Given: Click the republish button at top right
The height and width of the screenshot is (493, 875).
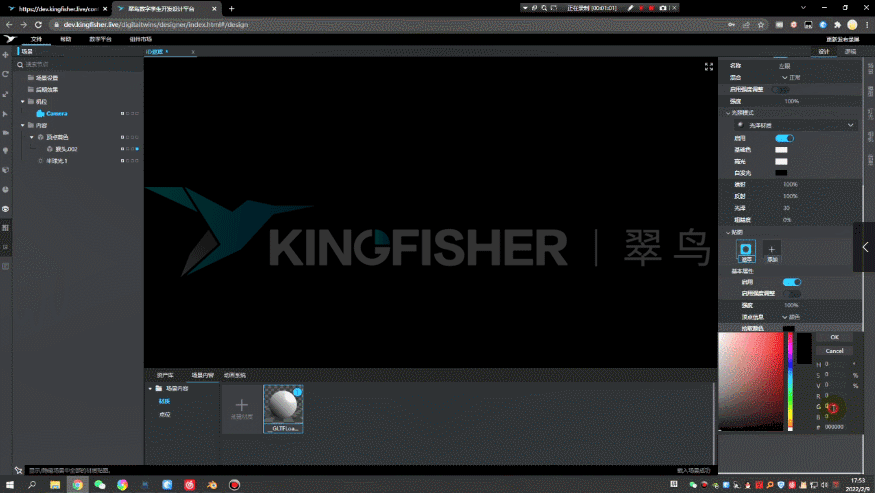Looking at the screenshot, I should (843, 39).
